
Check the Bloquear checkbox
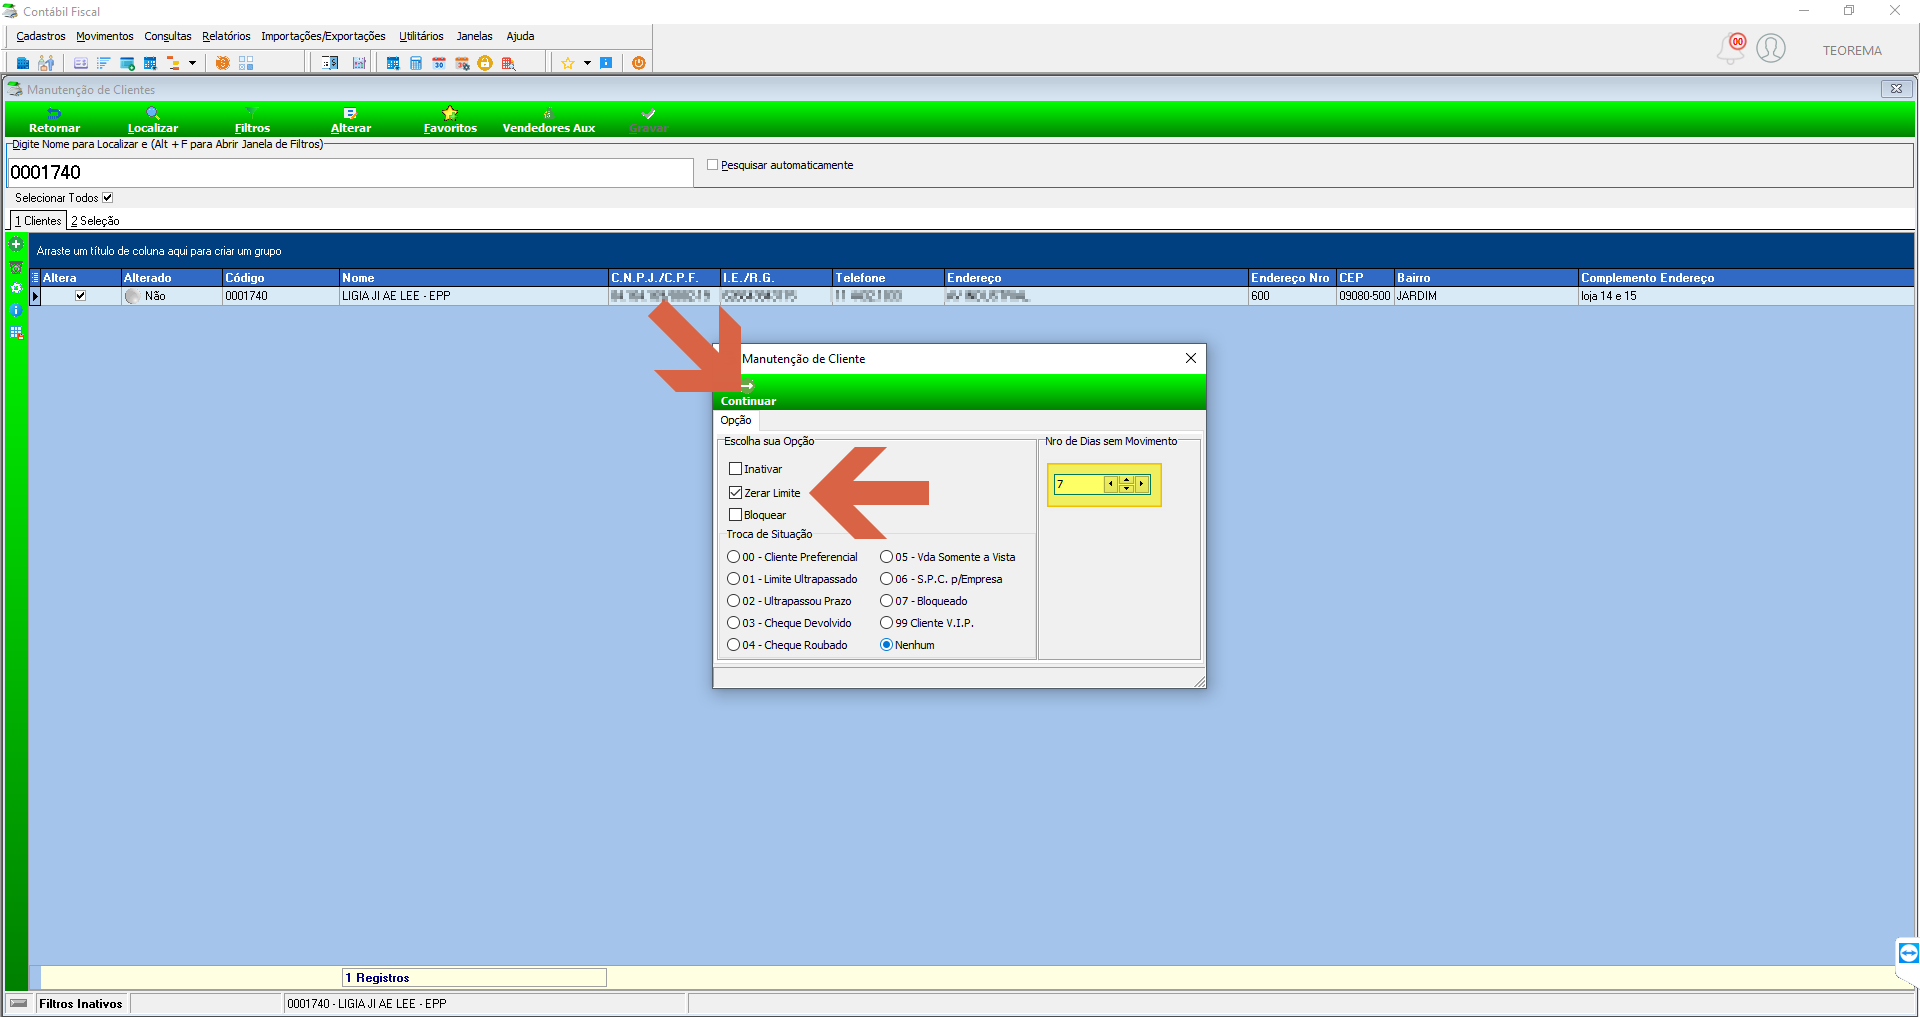tap(736, 515)
